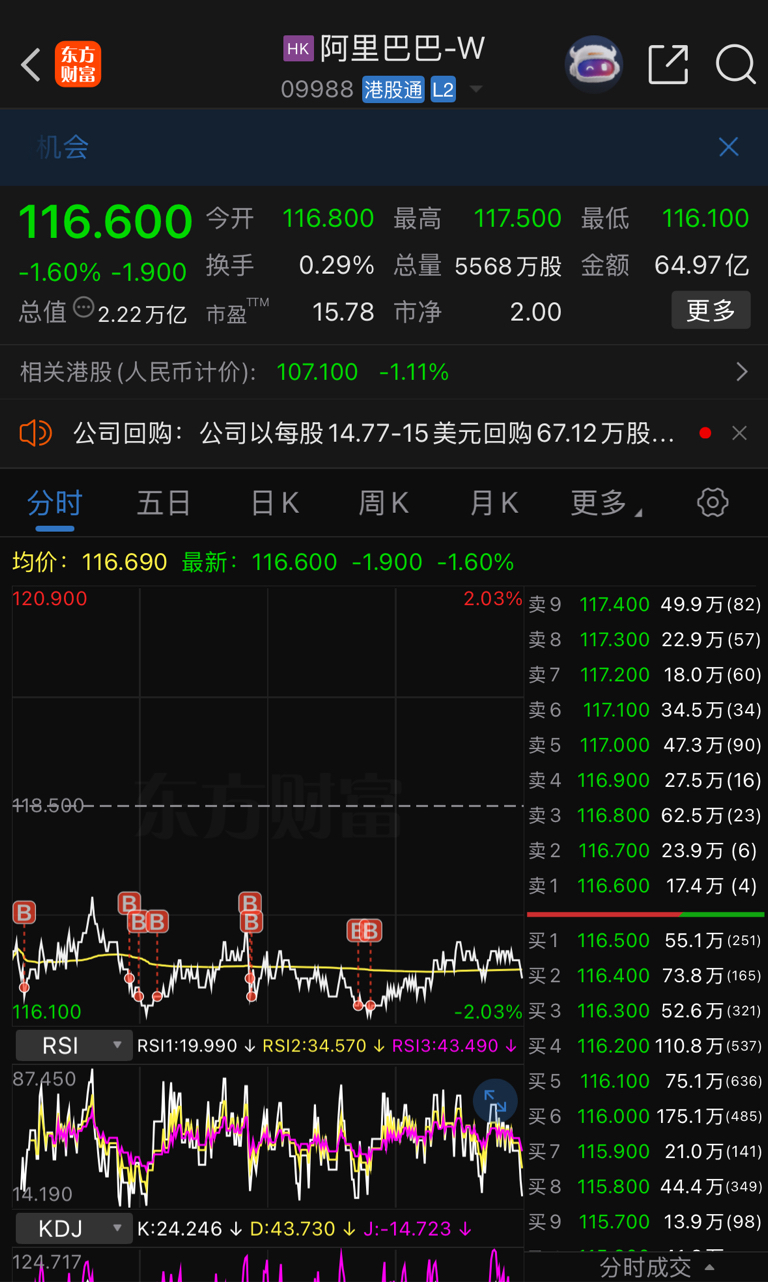
Task: Tap the 买4 116.200 order row
Action: [x=645, y=1046]
